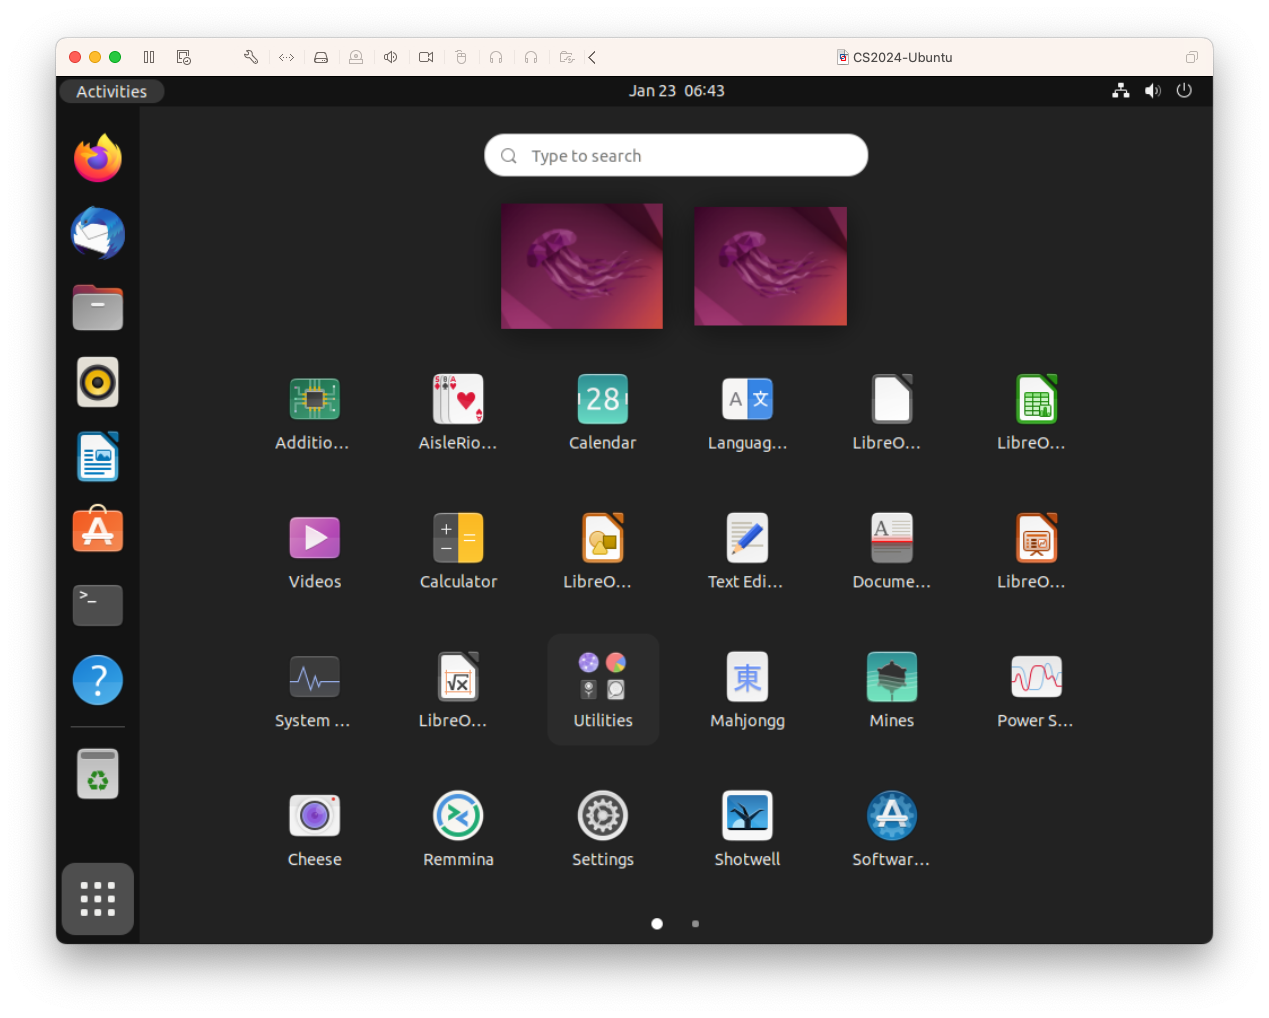Open the system power menu
The height and width of the screenshot is (1018, 1269).
coord(1184,91)
